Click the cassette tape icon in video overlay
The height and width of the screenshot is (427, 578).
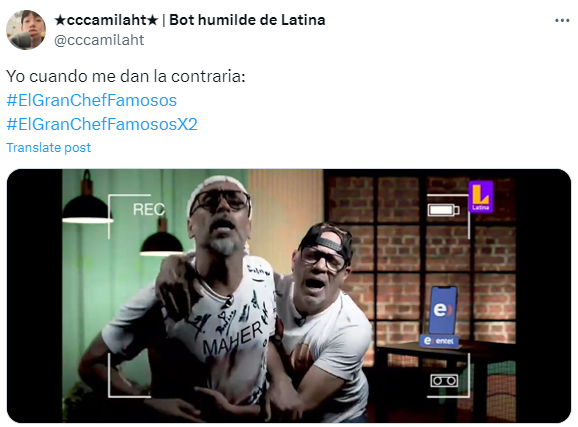[x=444, y=380]
